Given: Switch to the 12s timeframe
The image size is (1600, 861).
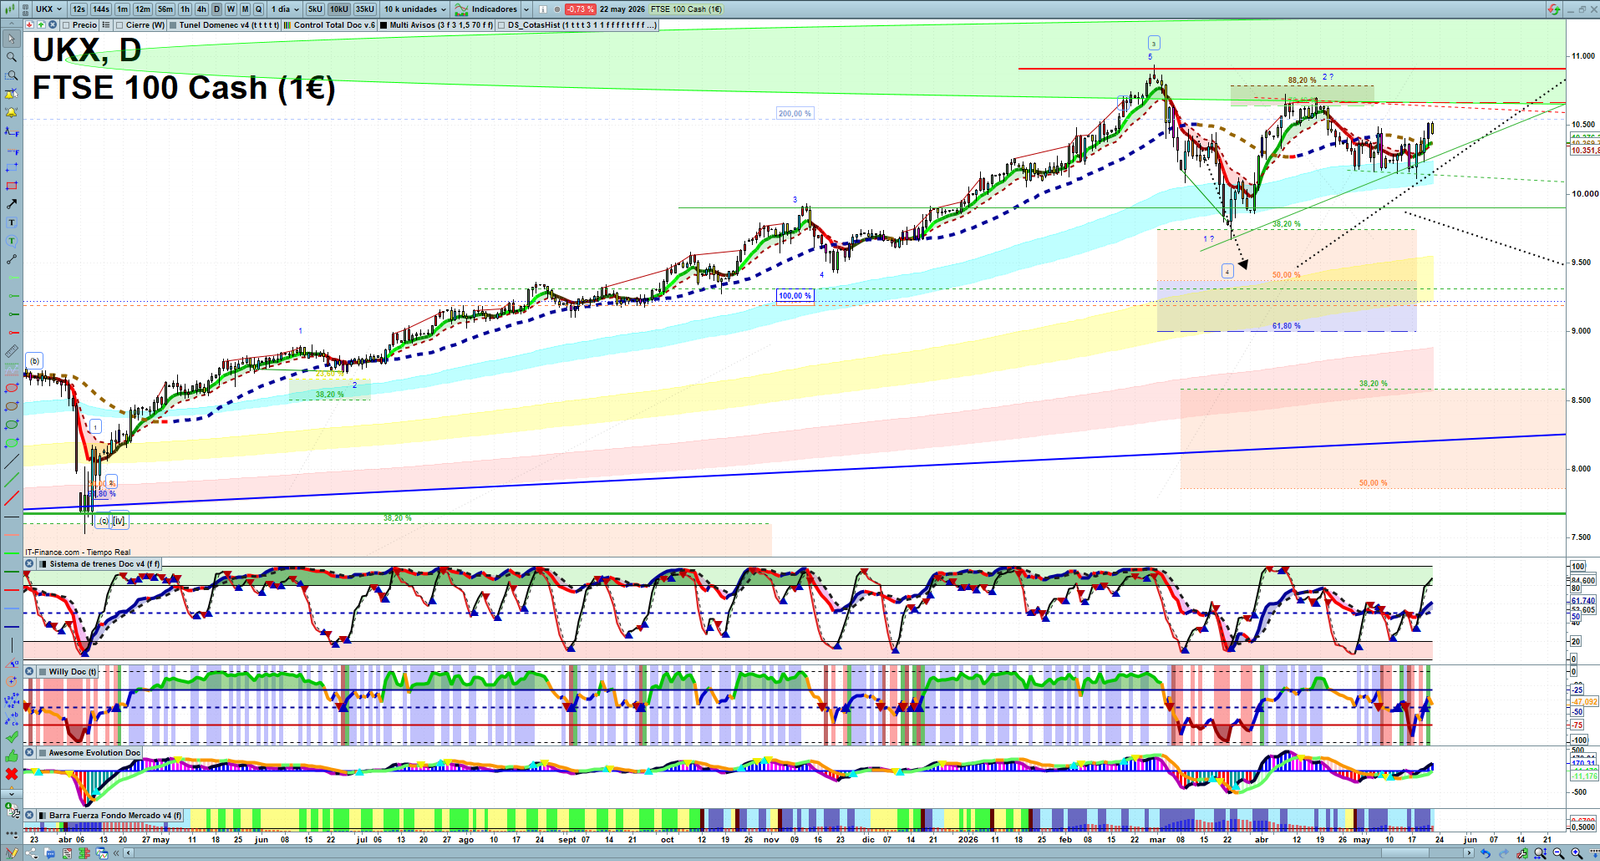Looking at the screenshot, I should click(79, 9).
